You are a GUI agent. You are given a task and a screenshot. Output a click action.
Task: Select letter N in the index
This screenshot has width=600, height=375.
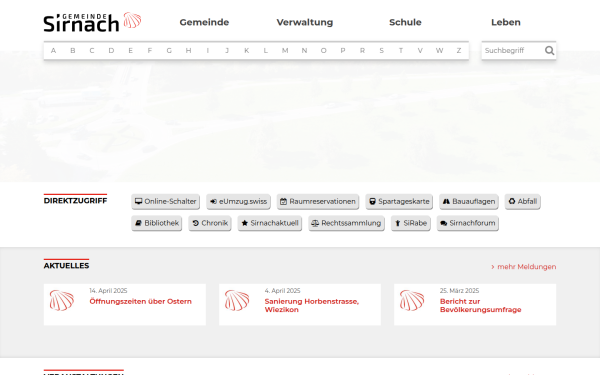tap(304, 51)
